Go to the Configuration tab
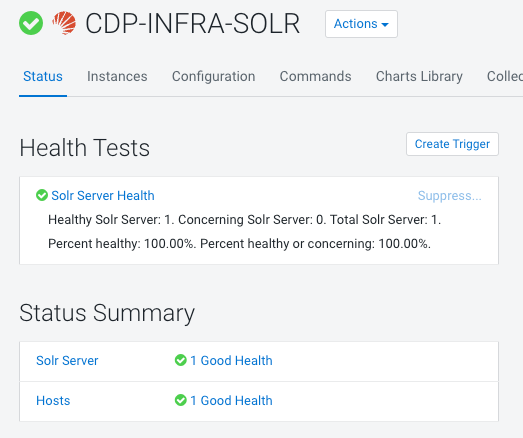The image size is (523, 438). tap(213, 76)
